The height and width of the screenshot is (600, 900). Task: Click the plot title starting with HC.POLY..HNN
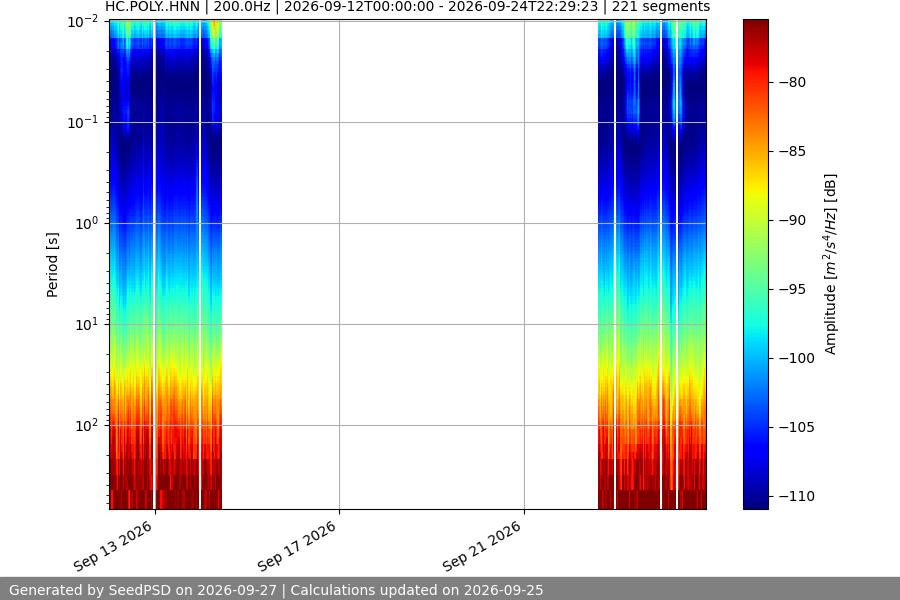point(408,7)
